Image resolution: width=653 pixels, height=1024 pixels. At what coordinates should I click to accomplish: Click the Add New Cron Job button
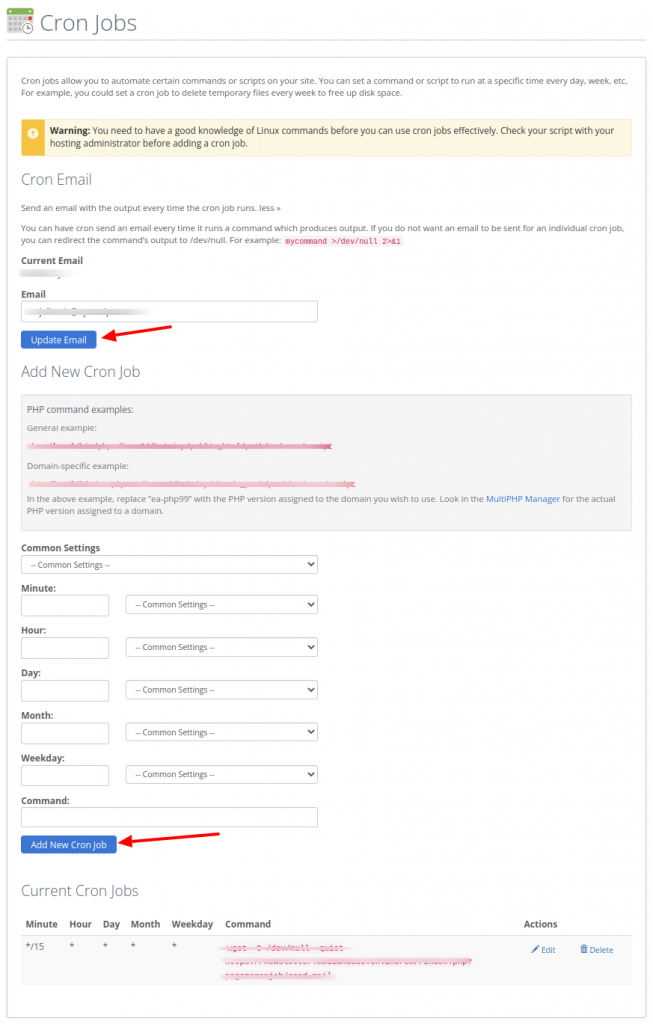pyautogui.click(x=68, y=843)
